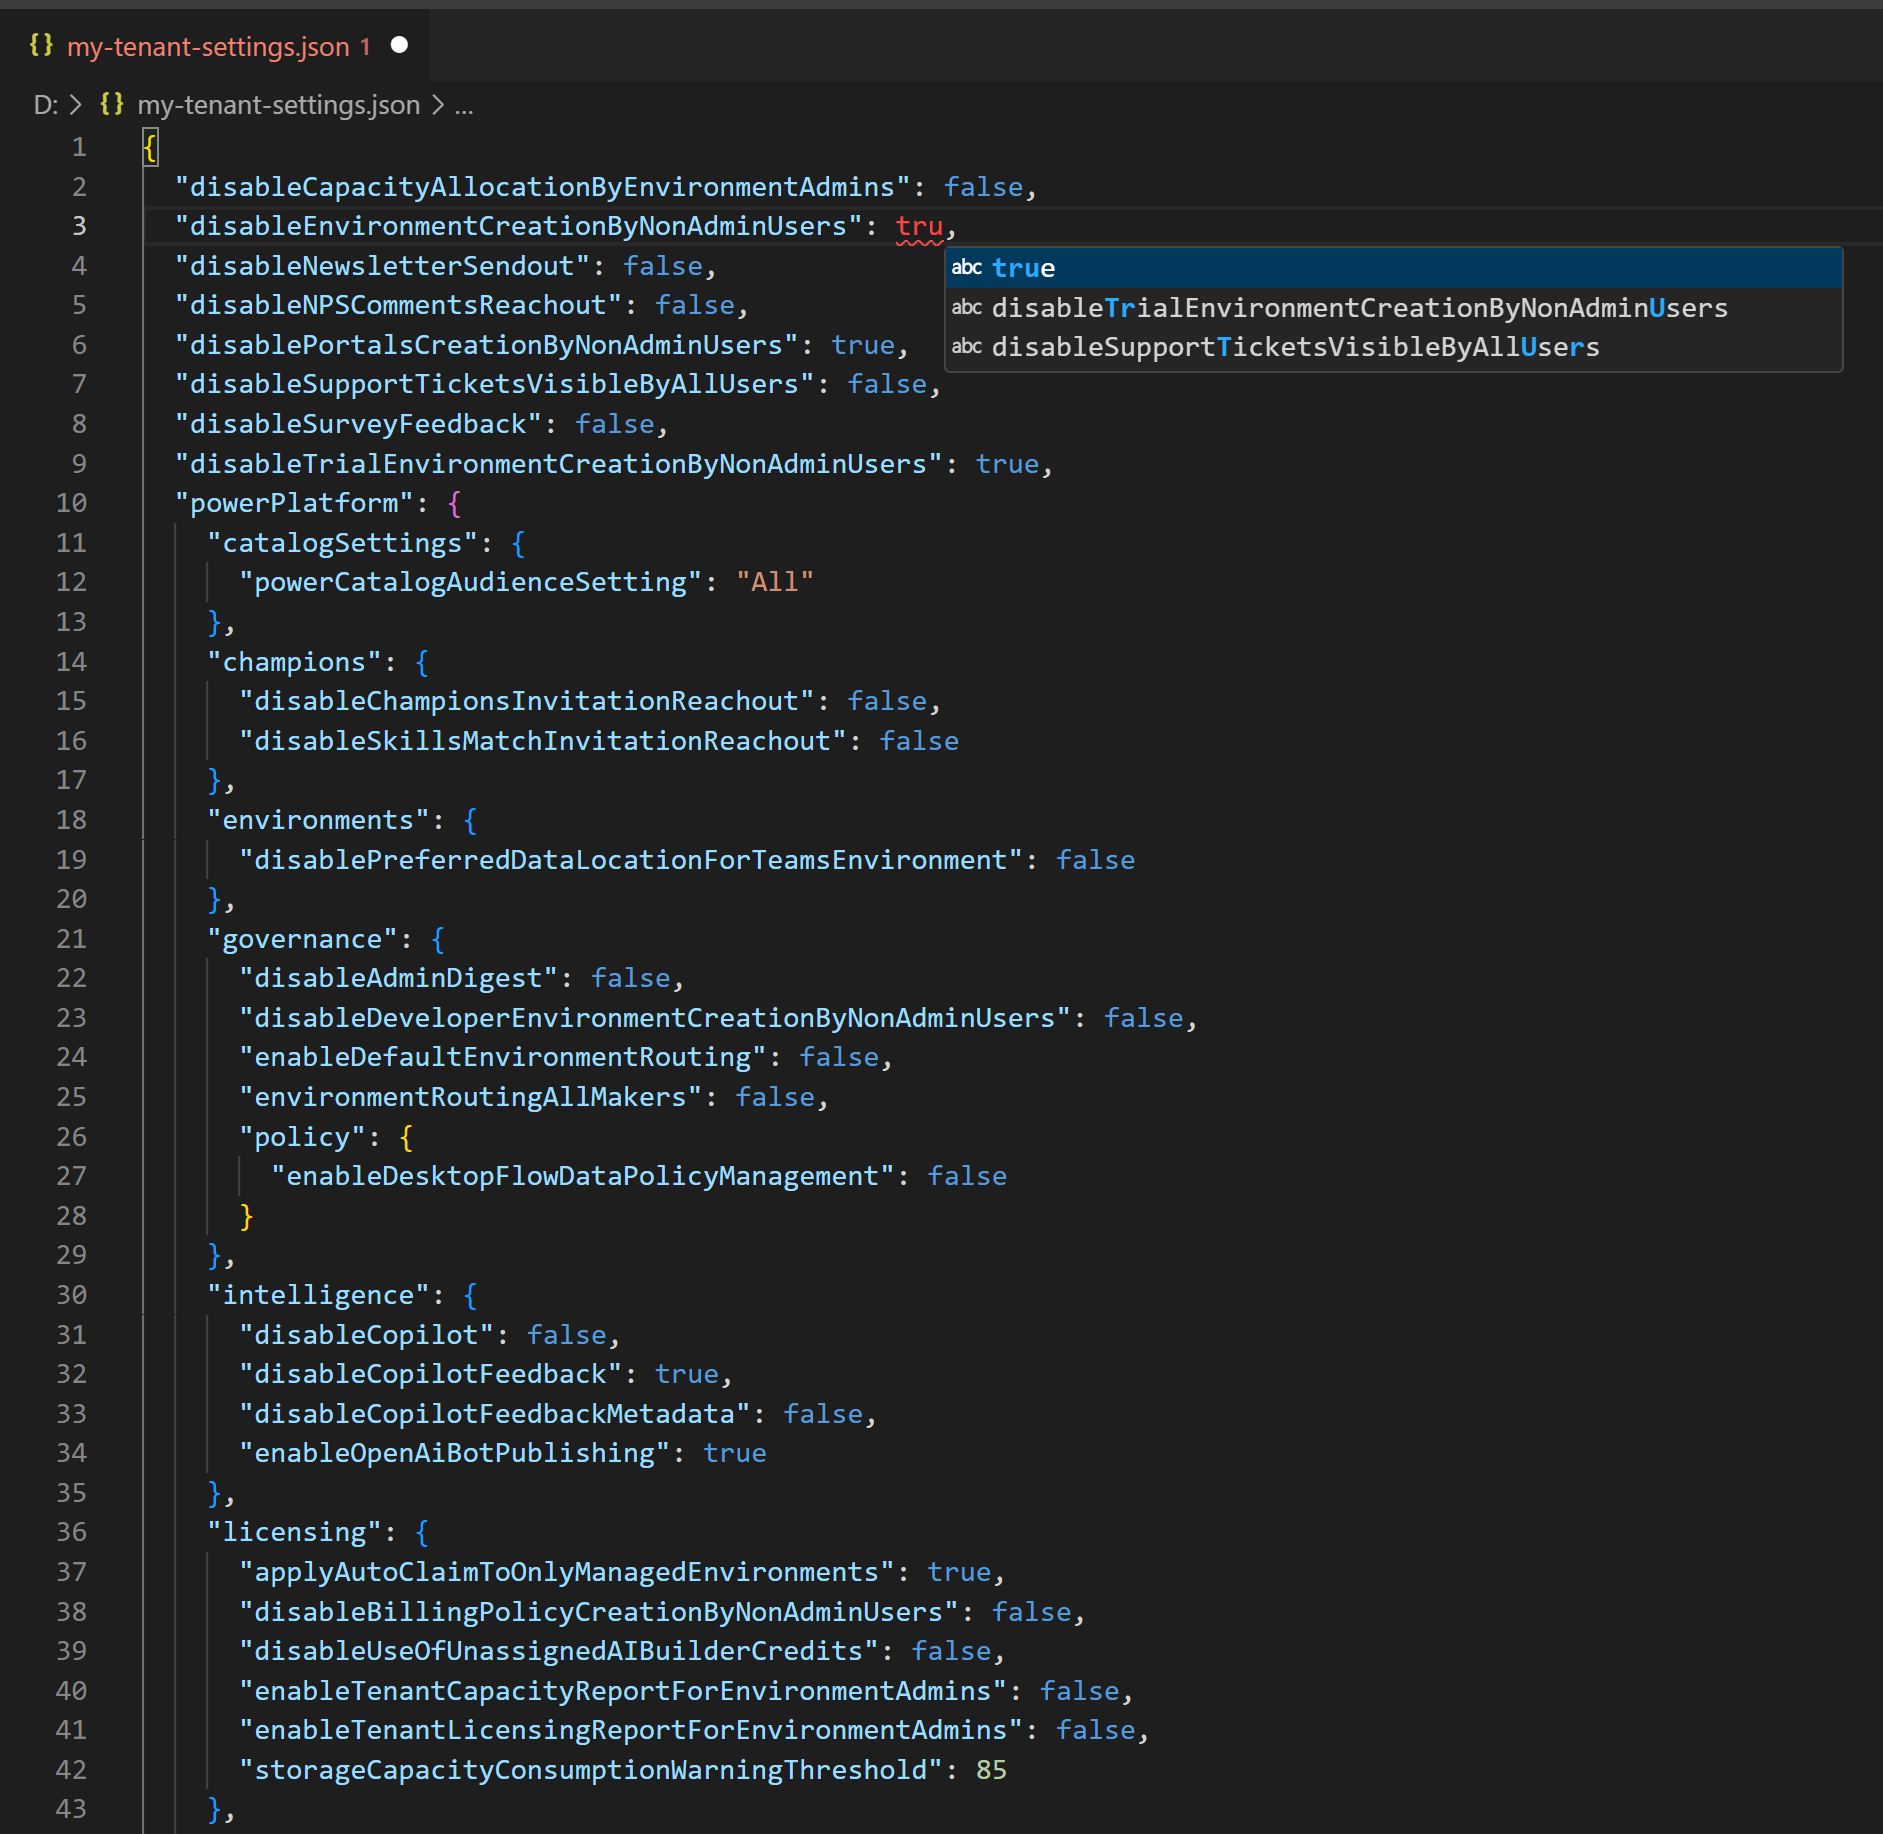Choose the disableTrialEnvironmentCreationByNonAdminUsers suggestion
The image size is (1883, 1834).
click(x=1359, y=308)
